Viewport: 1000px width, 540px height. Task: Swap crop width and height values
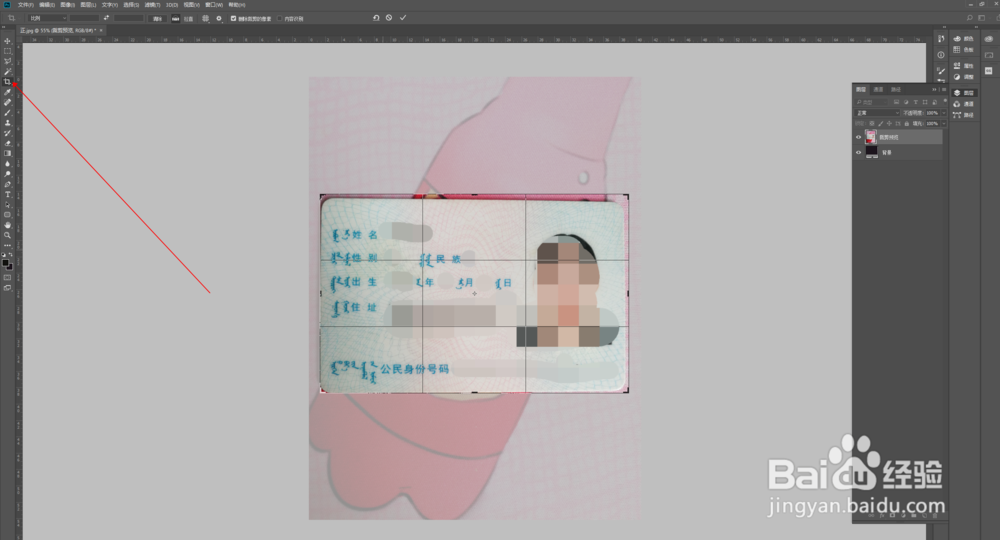pos(107,18)
